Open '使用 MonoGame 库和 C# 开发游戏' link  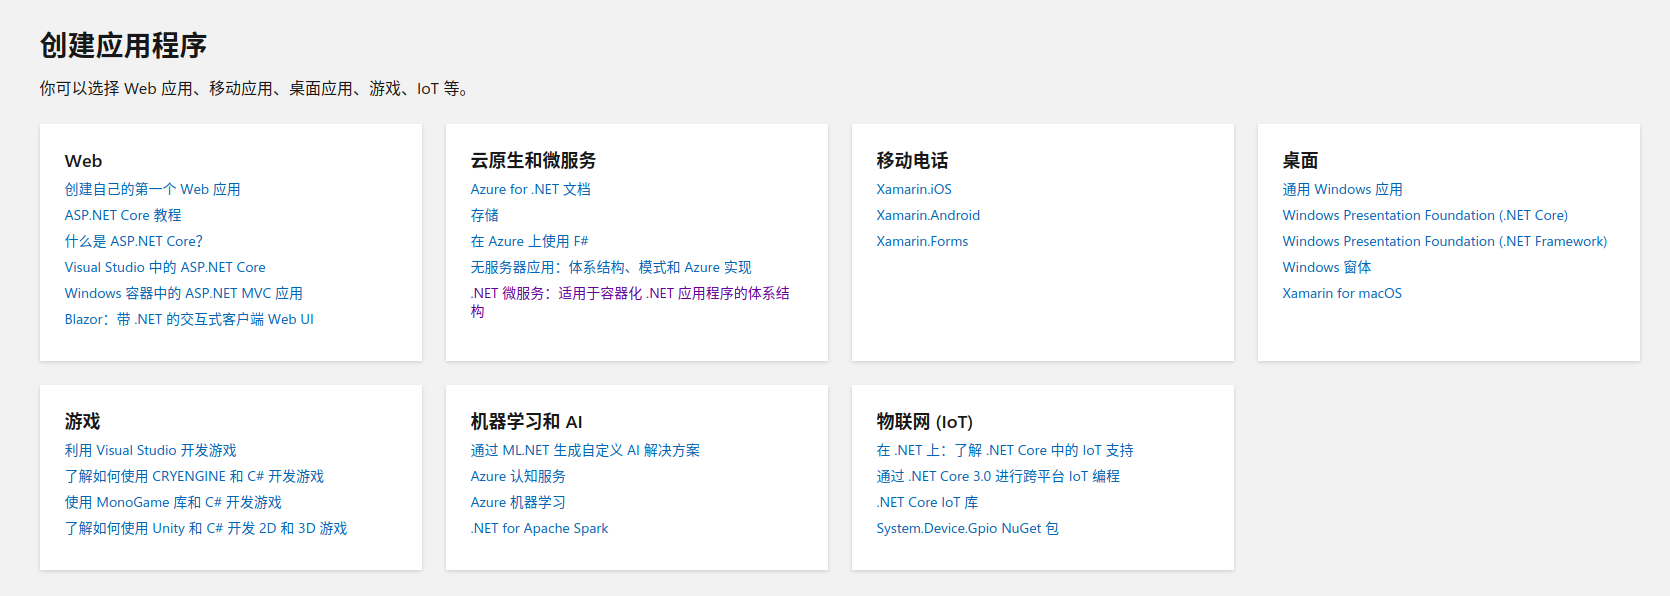click(173, 502)
